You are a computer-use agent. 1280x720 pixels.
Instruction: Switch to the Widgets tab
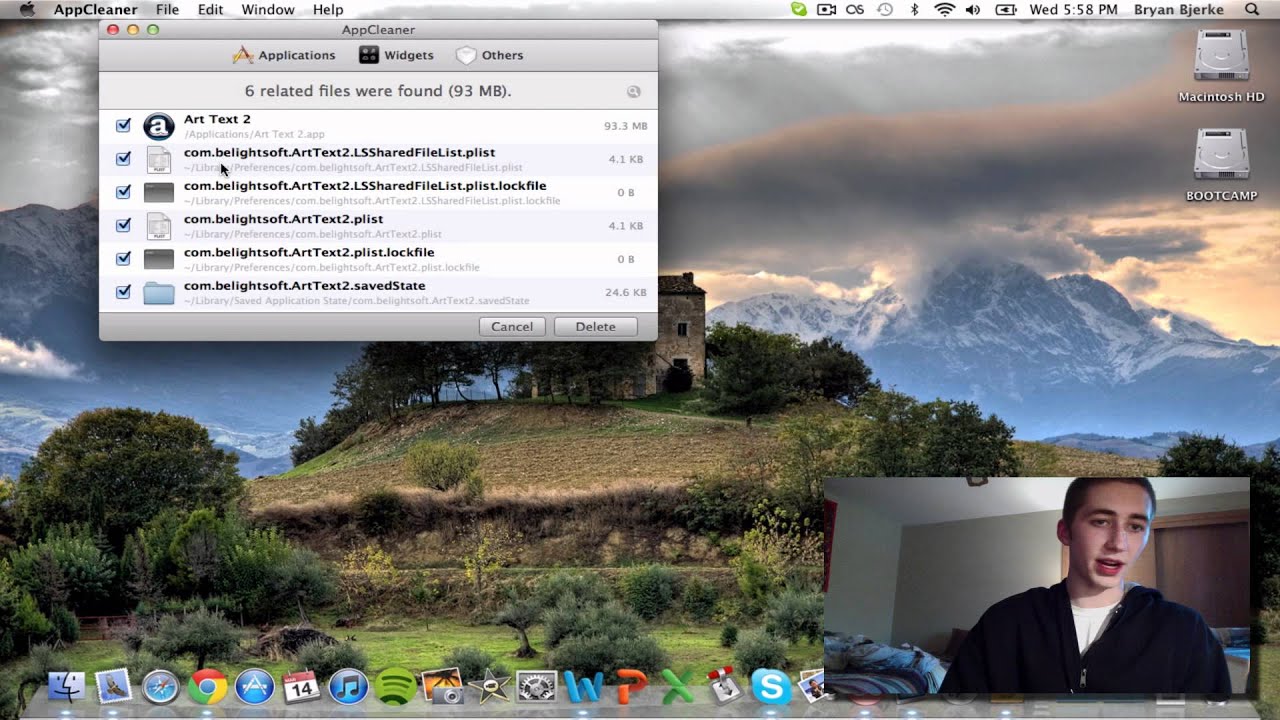click(x=396, y=55)
